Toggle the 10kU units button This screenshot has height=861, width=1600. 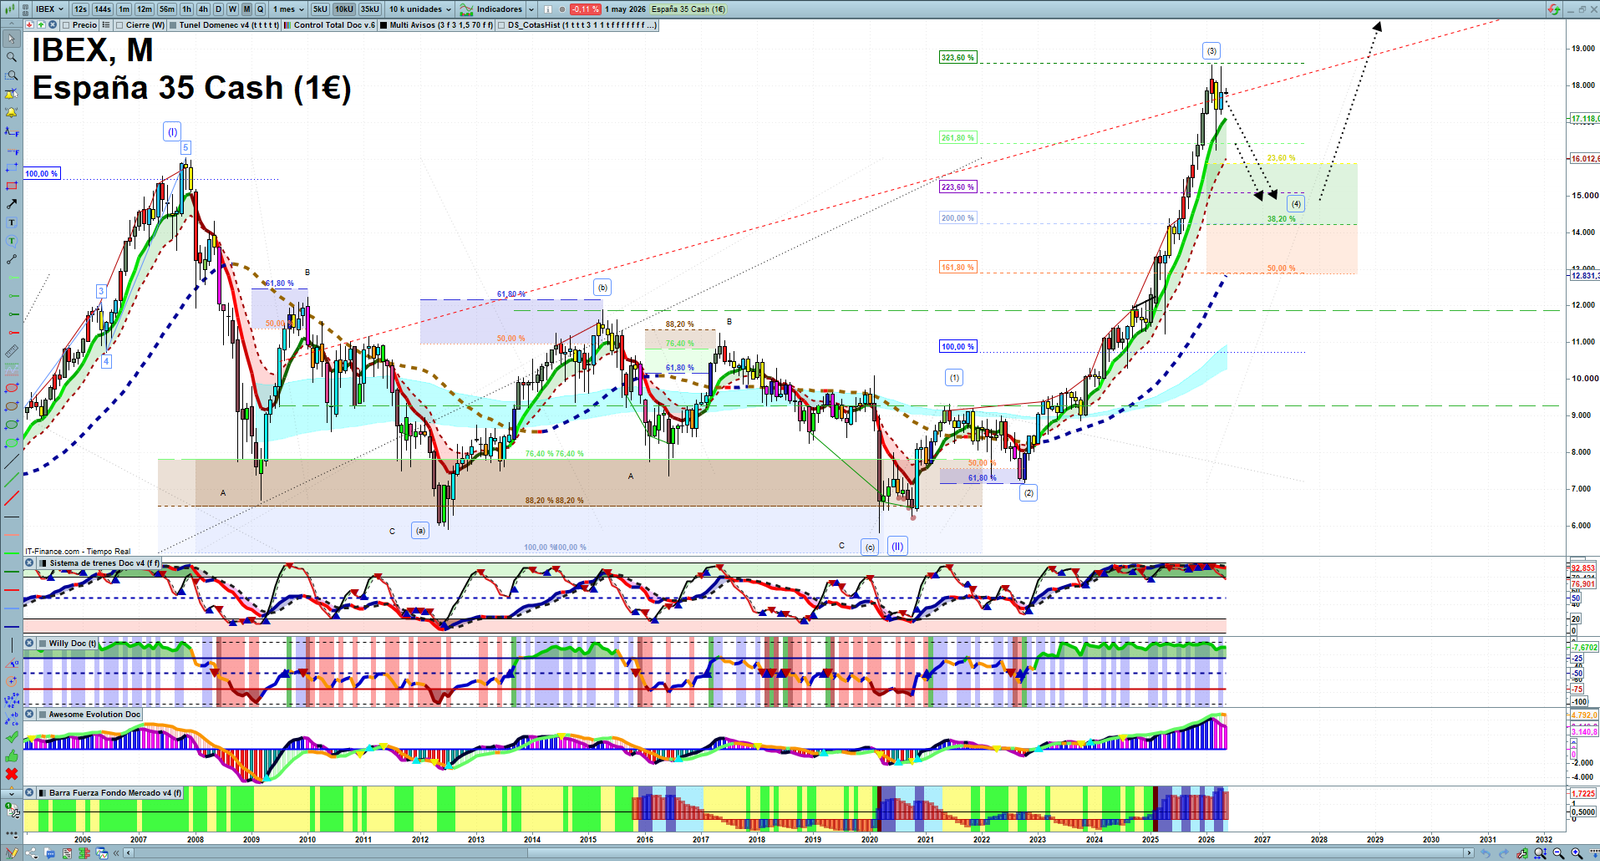[344, 9]
